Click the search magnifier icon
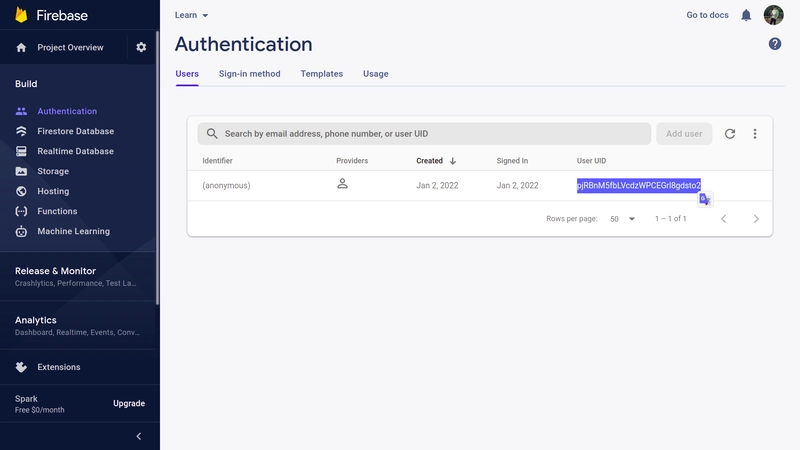 pos(212,134)
